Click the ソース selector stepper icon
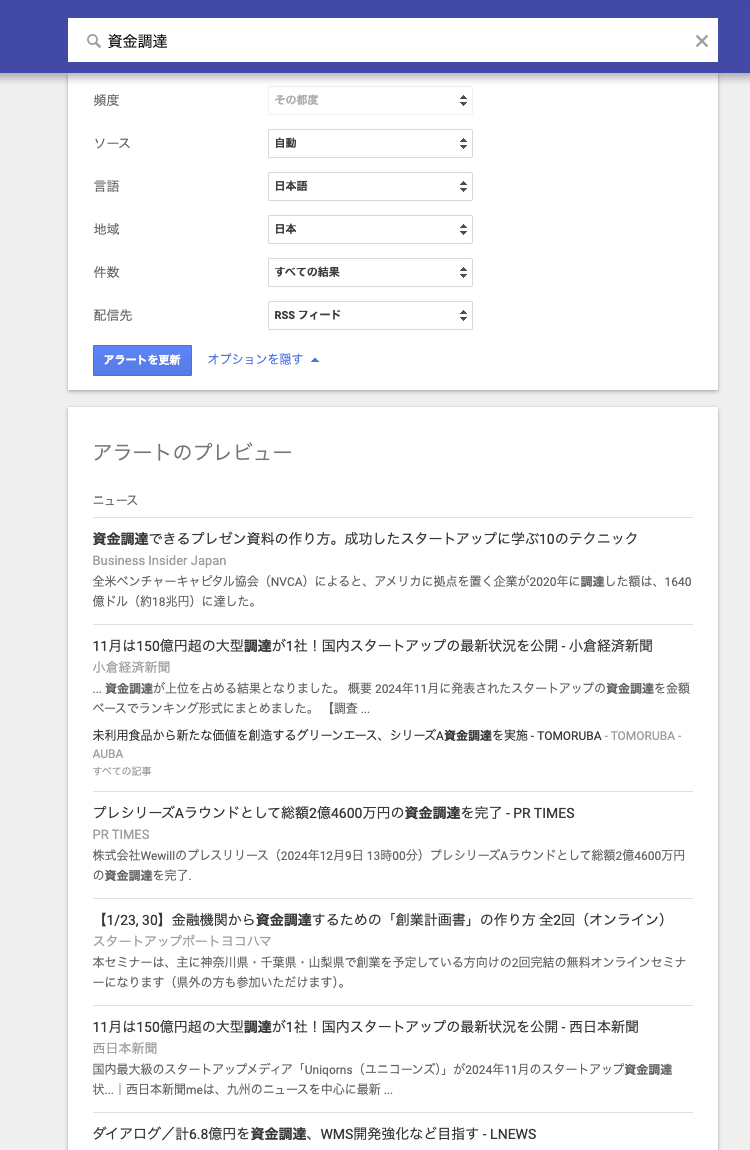Screen dimensions: 750x1150 (x=463, y=143)
